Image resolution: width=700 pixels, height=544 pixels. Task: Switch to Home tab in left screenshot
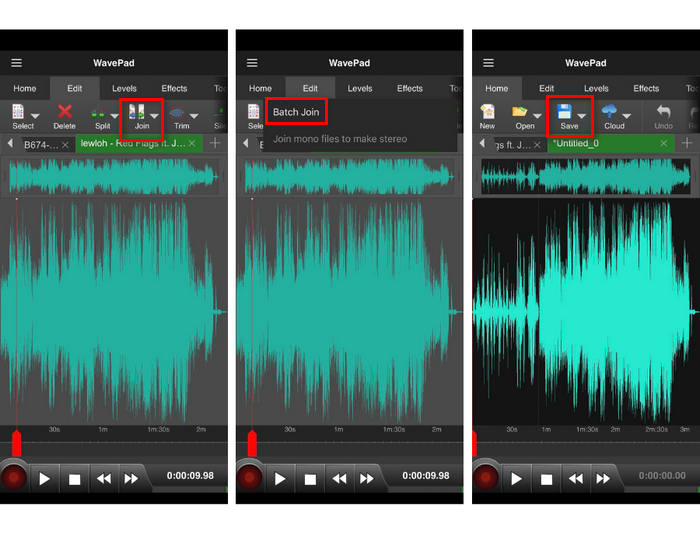(25, 88)
